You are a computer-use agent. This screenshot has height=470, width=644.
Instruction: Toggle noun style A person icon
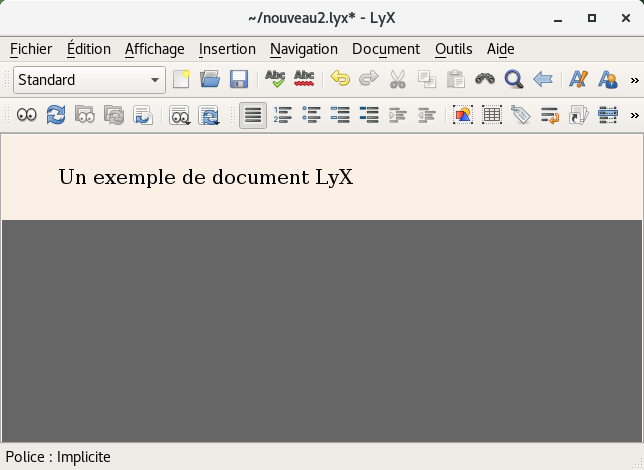tap(607, 79)
